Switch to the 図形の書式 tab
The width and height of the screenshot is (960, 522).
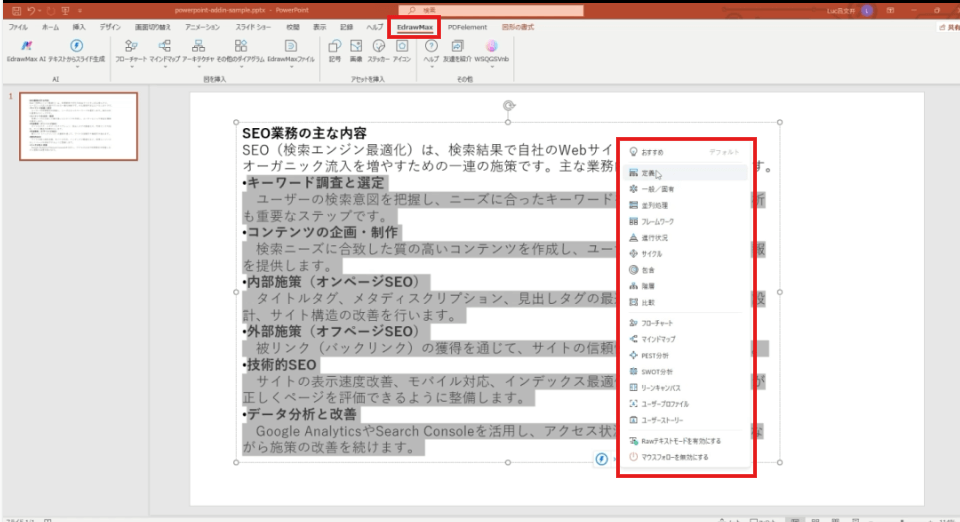[518, 27]
